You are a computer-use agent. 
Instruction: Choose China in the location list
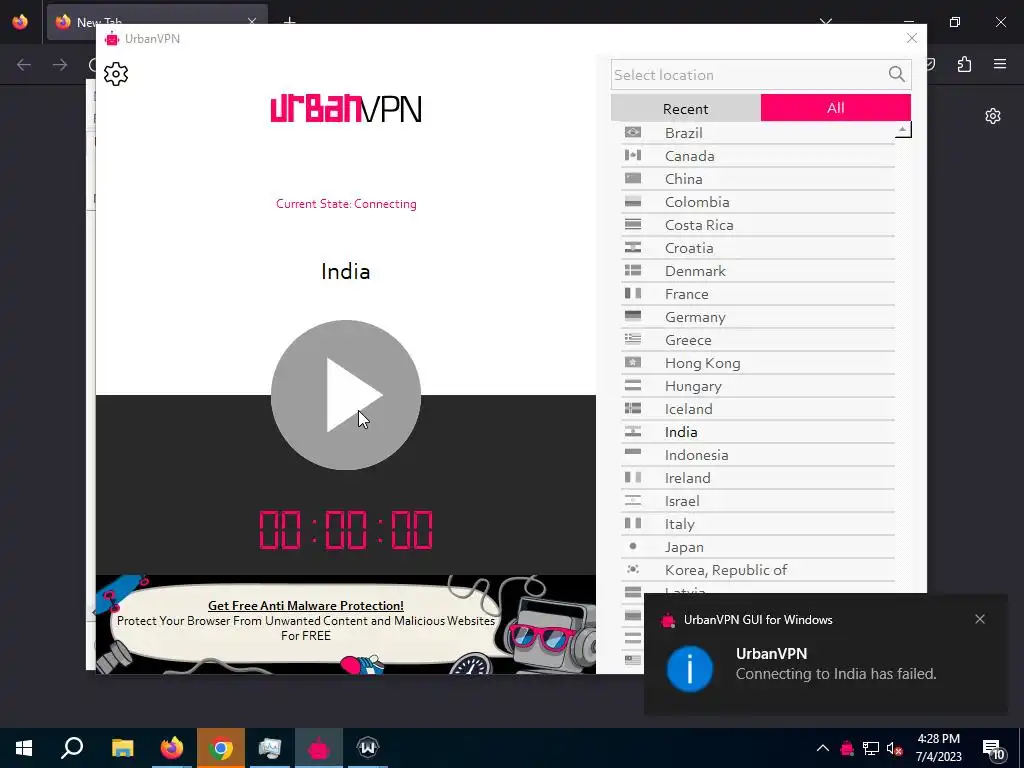point(758,179)
